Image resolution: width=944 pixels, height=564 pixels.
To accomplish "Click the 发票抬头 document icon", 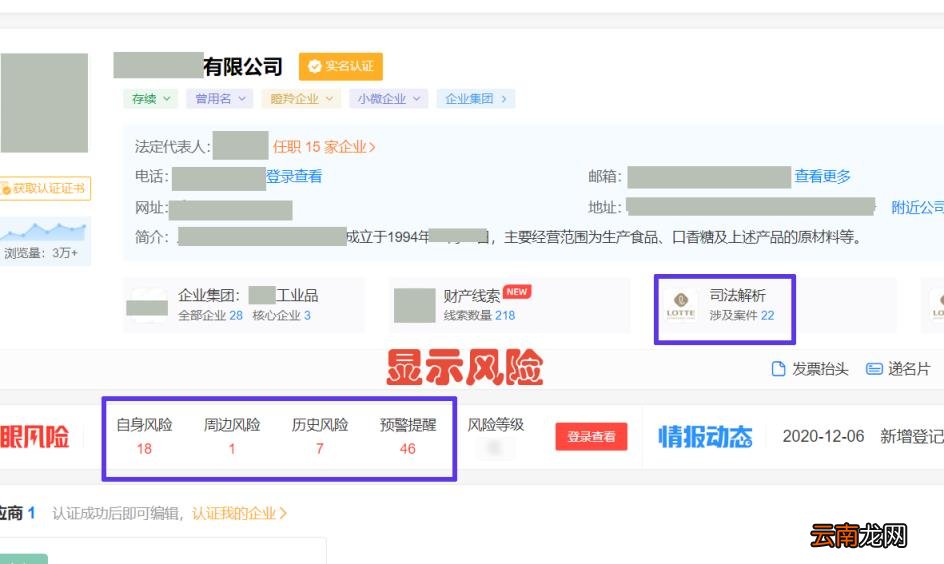I will click(778, 368).
